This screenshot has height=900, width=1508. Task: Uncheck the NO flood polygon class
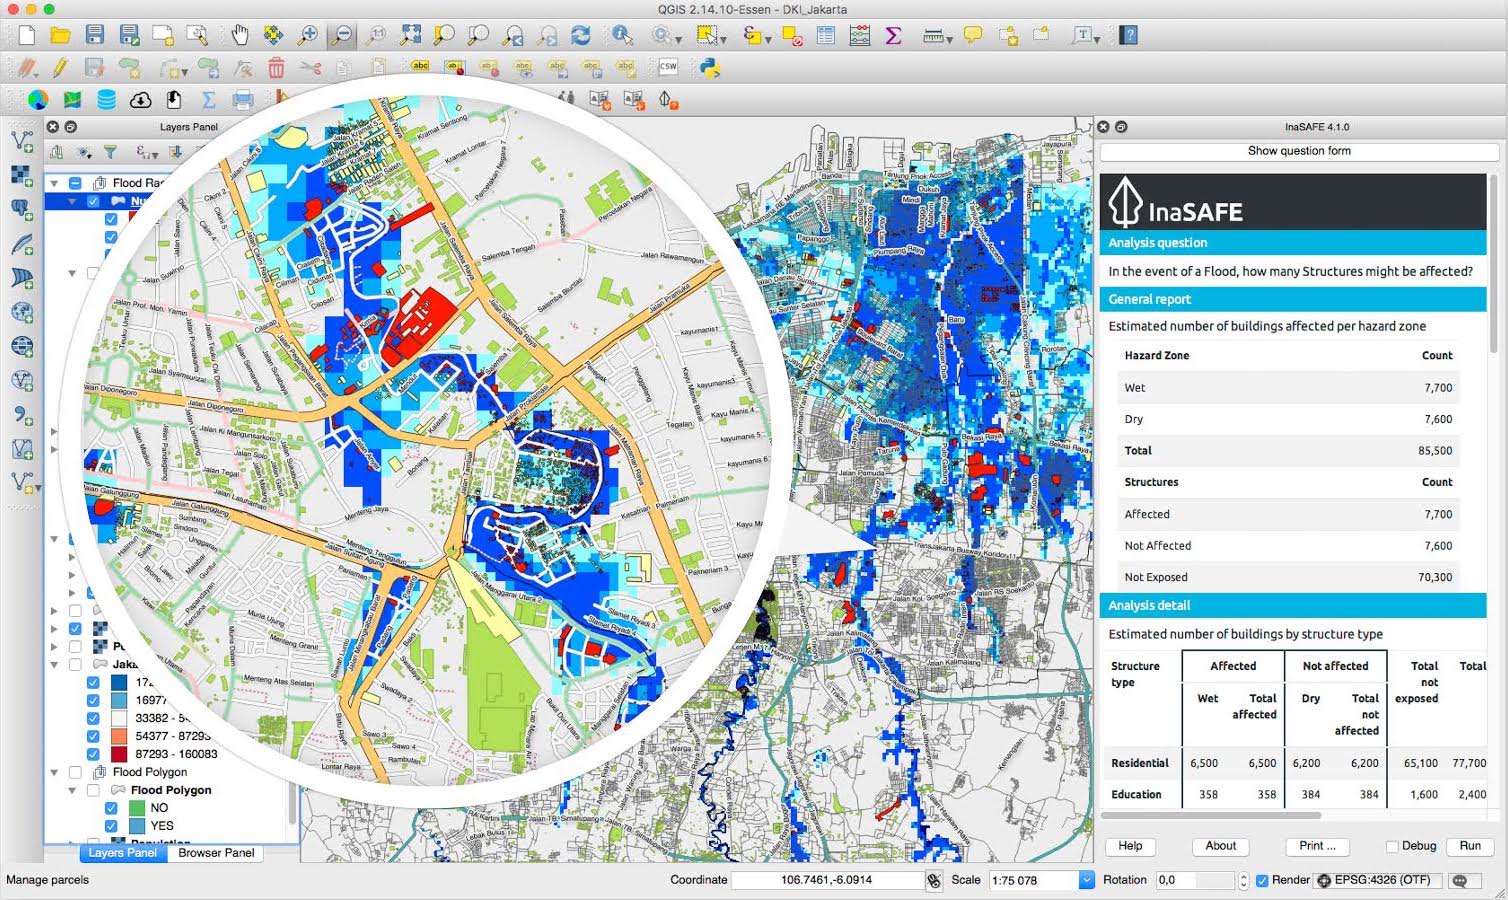pyautogui.click(x=111, y=808)
